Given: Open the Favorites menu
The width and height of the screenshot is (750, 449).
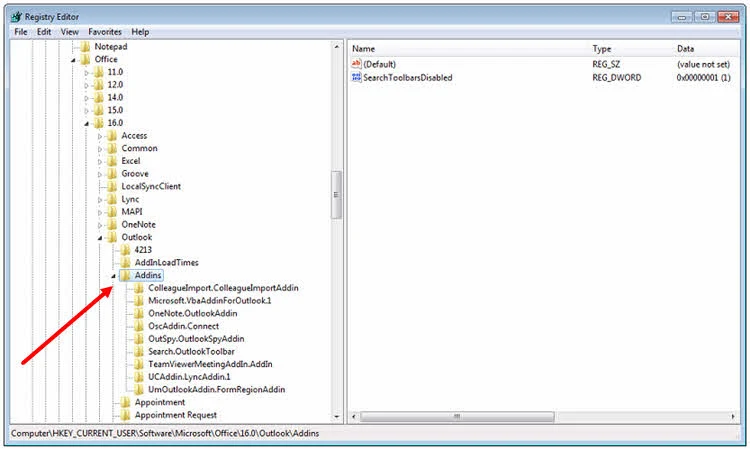Looking at the screenshot, I should click(x=105, y=32).
